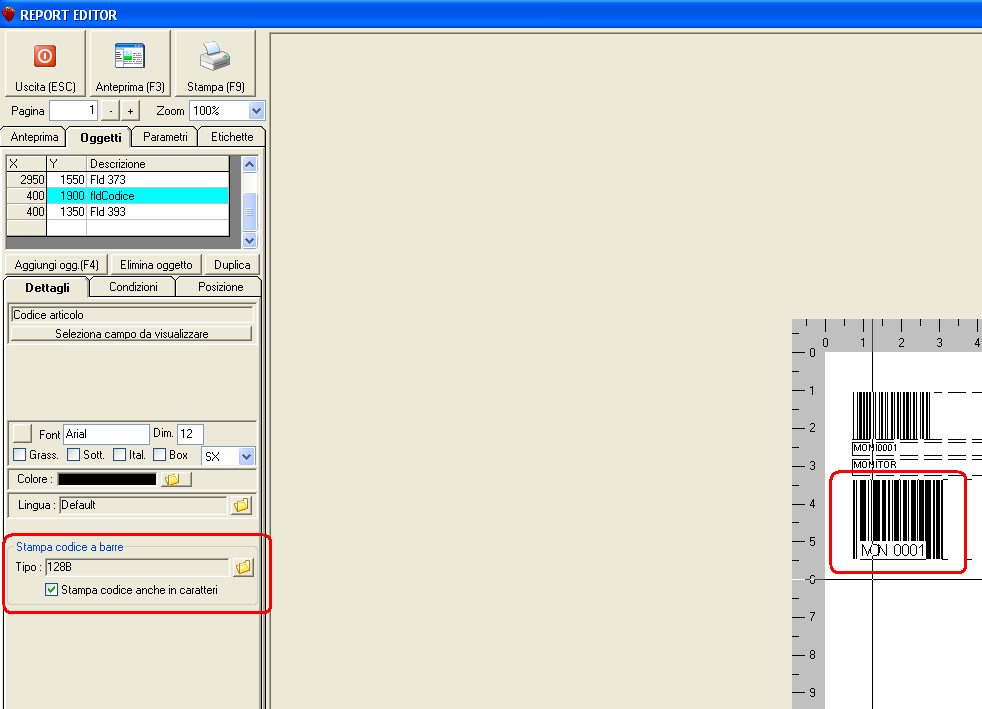
Task: Select the Dettagli tab
Action: pyautogui.click(x=47, y=287)
